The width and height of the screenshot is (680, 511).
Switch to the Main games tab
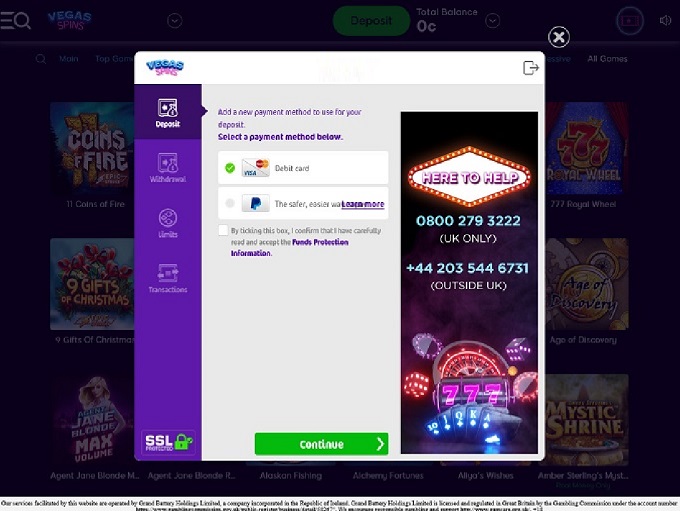point(69,59)
